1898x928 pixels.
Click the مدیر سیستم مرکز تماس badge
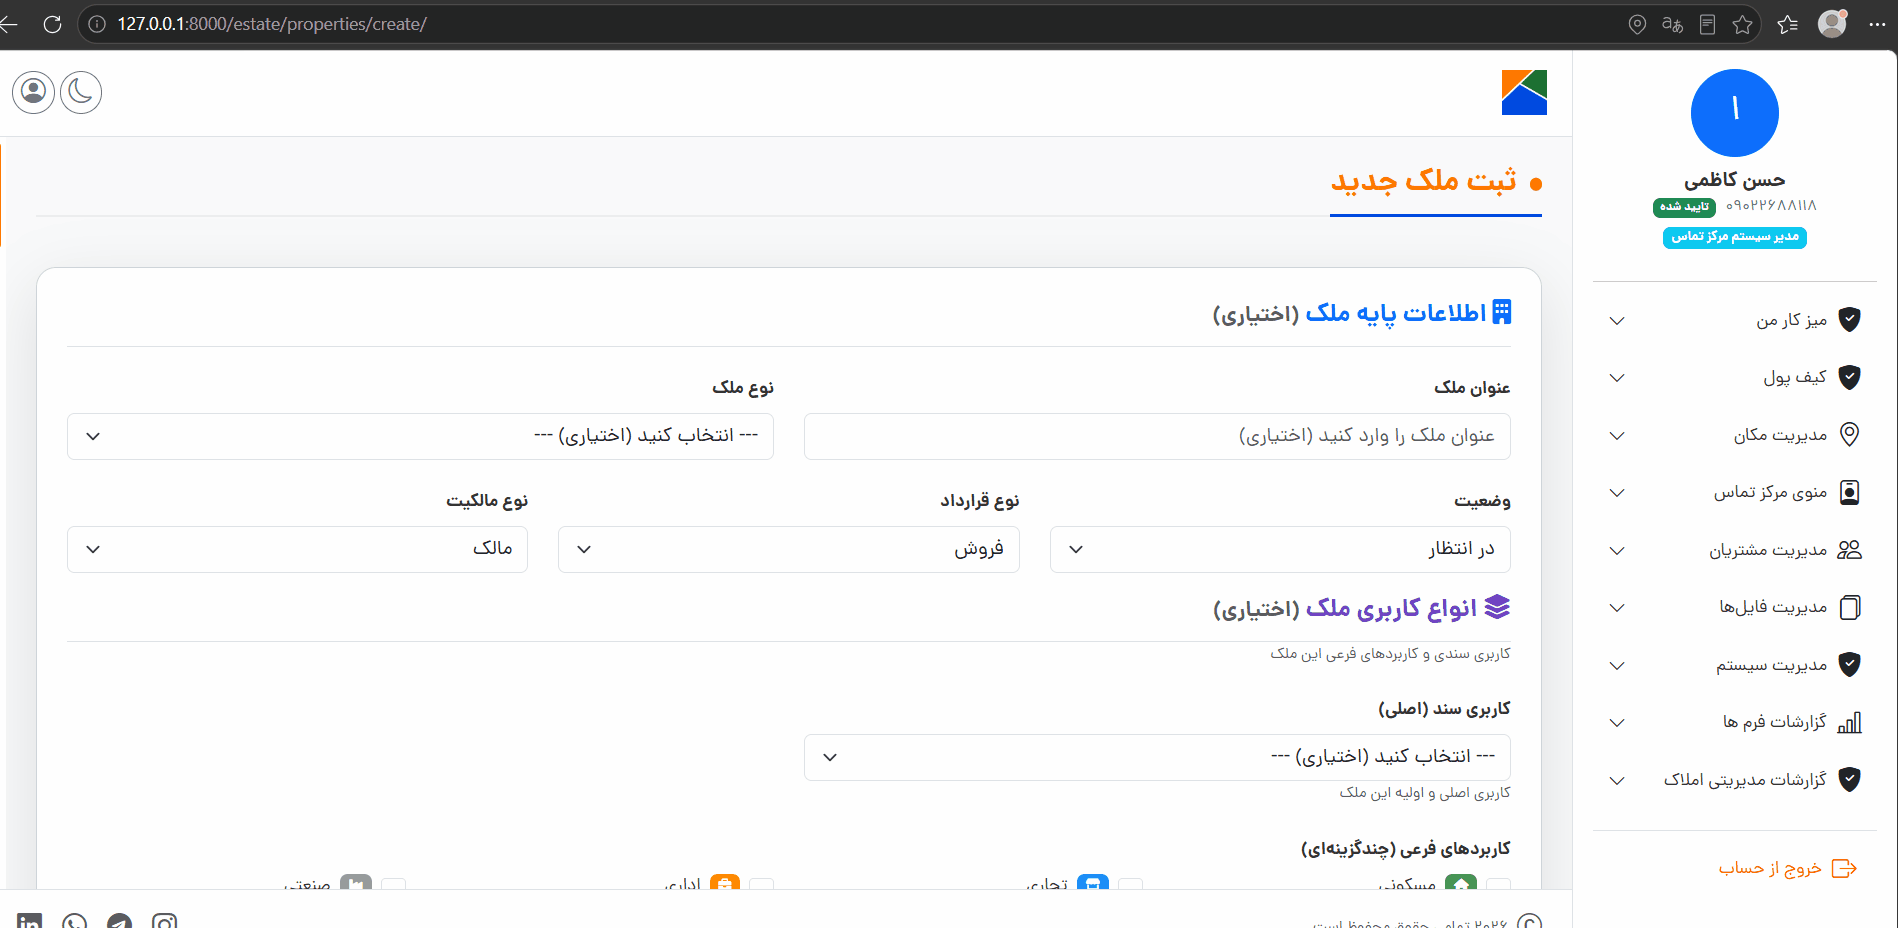(1734, 237)
